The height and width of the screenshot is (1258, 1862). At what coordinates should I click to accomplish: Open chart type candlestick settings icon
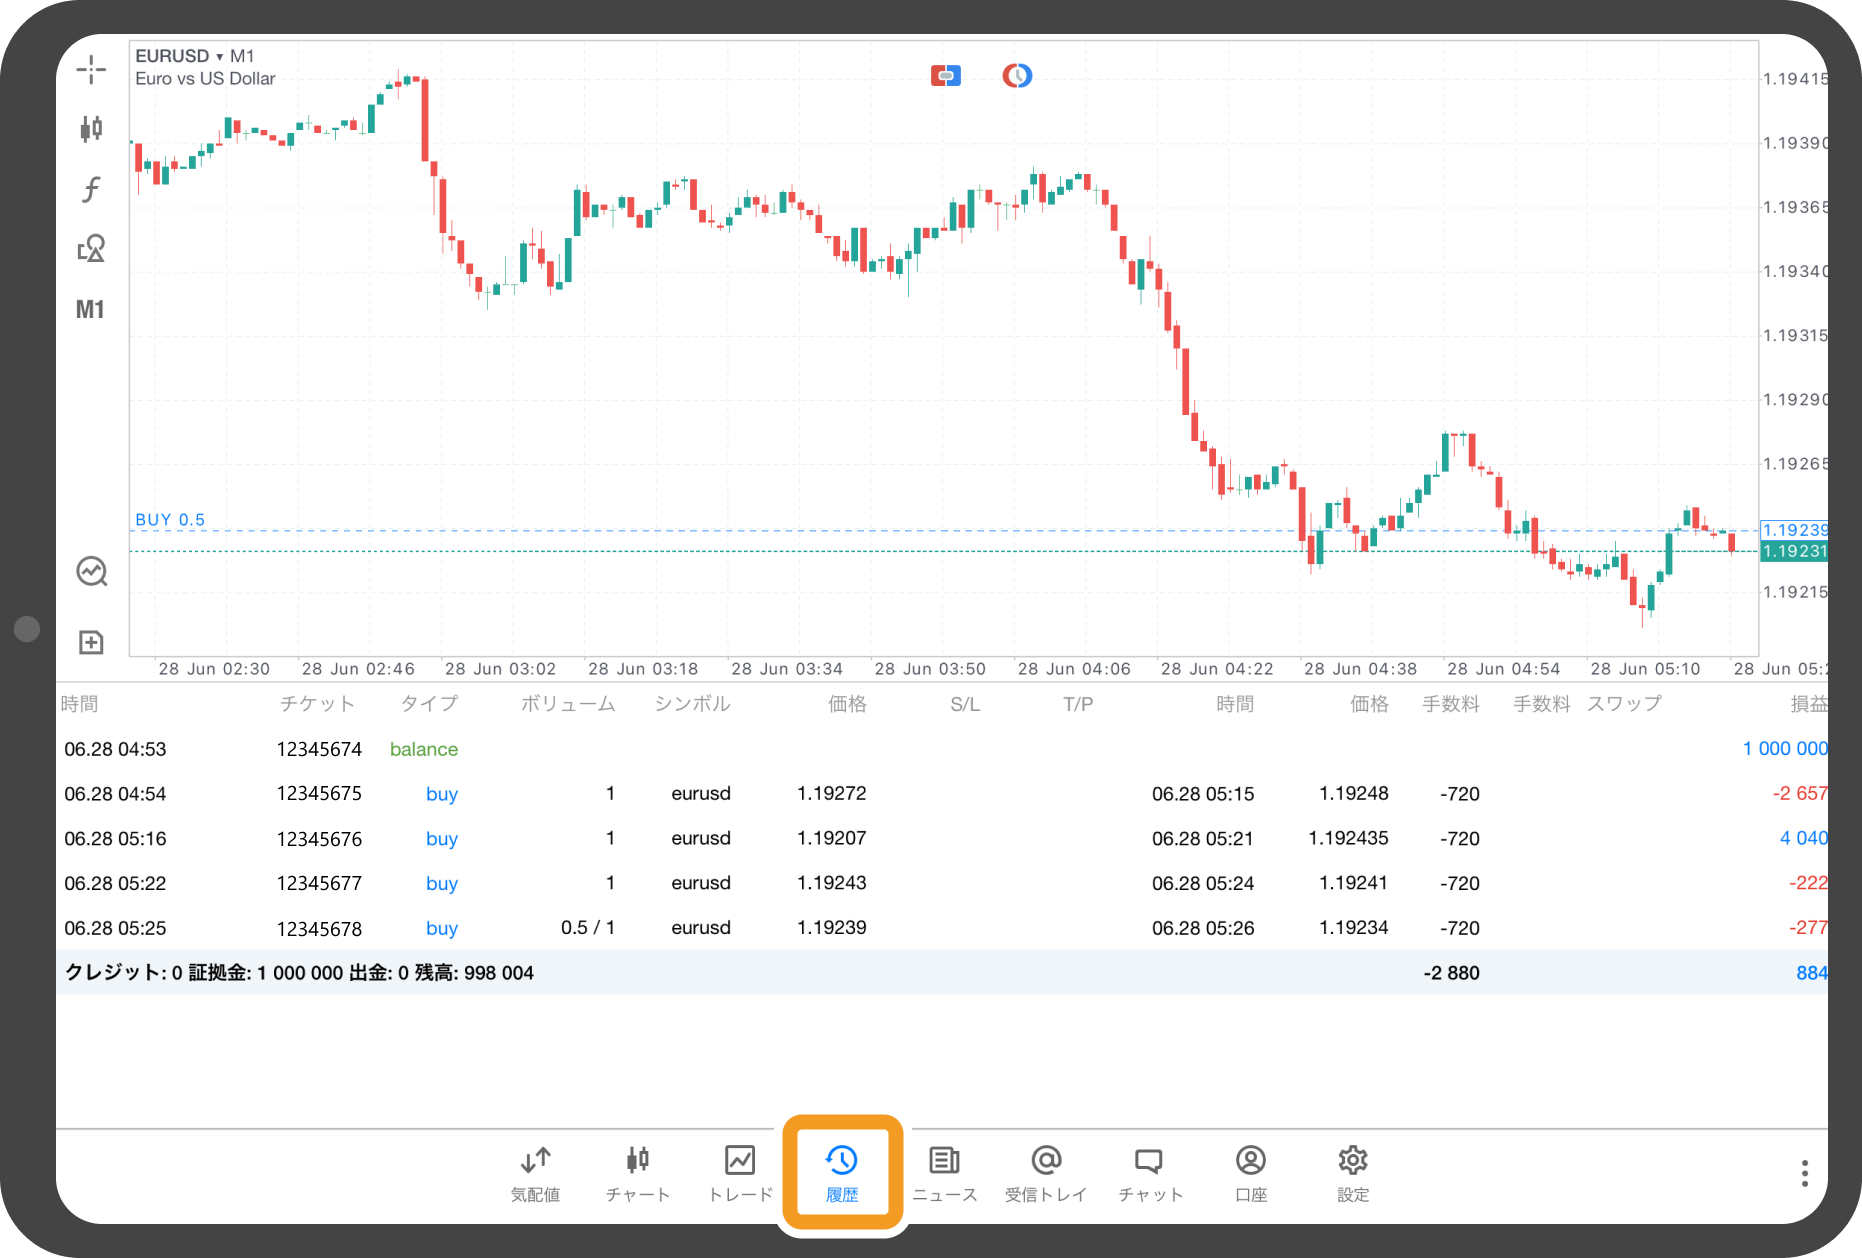click(x=91, y=128)
